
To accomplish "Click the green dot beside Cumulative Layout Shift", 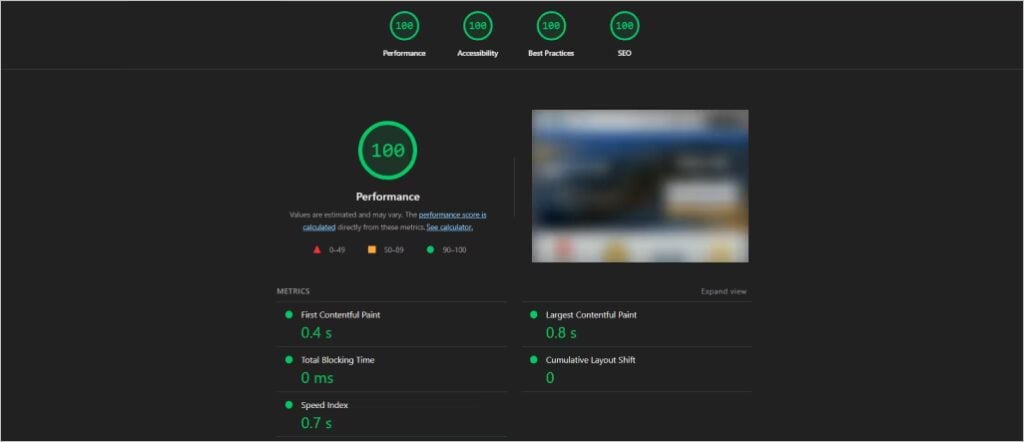I will pyautogui.click(x=534, y=360).
